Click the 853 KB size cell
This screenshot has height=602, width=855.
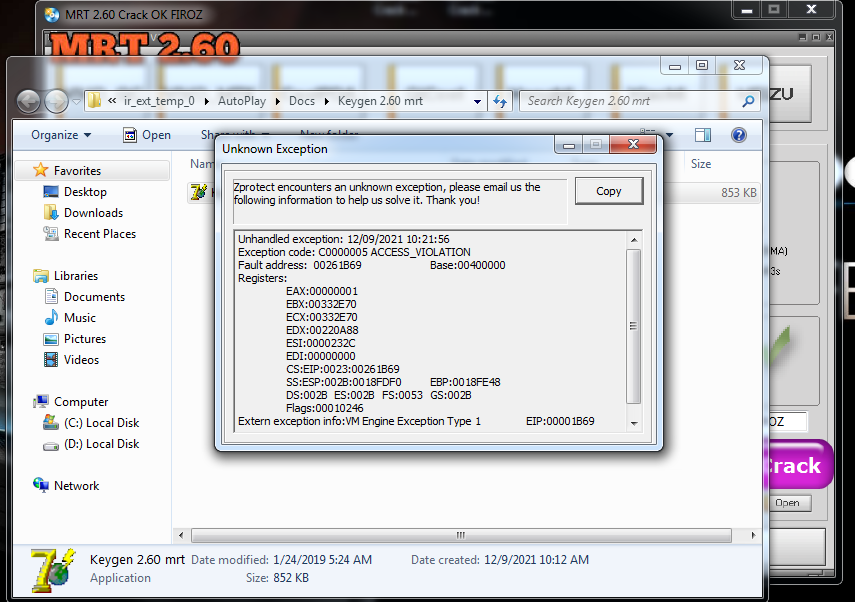pyautogui.click(x=738, y=192)
